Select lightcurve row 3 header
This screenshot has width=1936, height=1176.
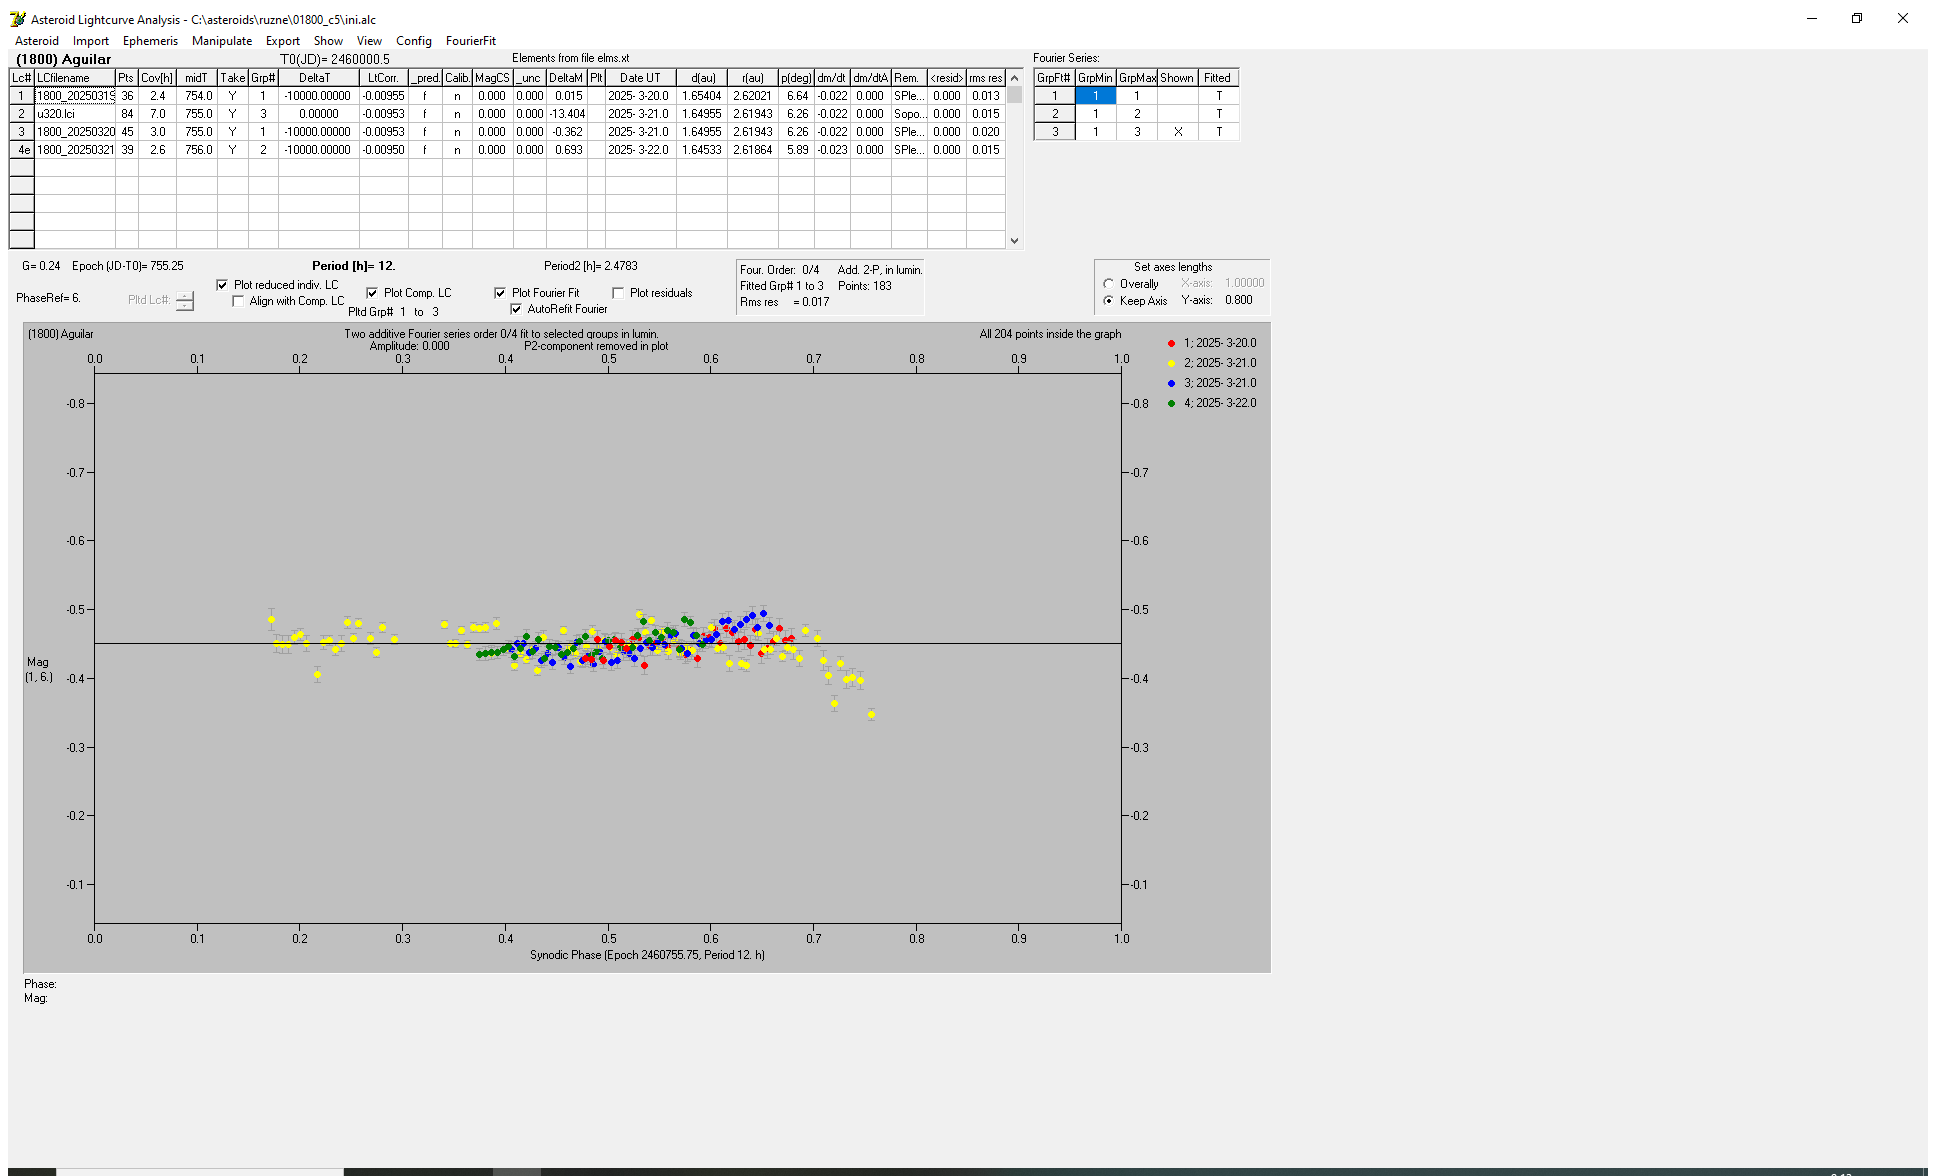pyautogui.click(x=22, y=132)
